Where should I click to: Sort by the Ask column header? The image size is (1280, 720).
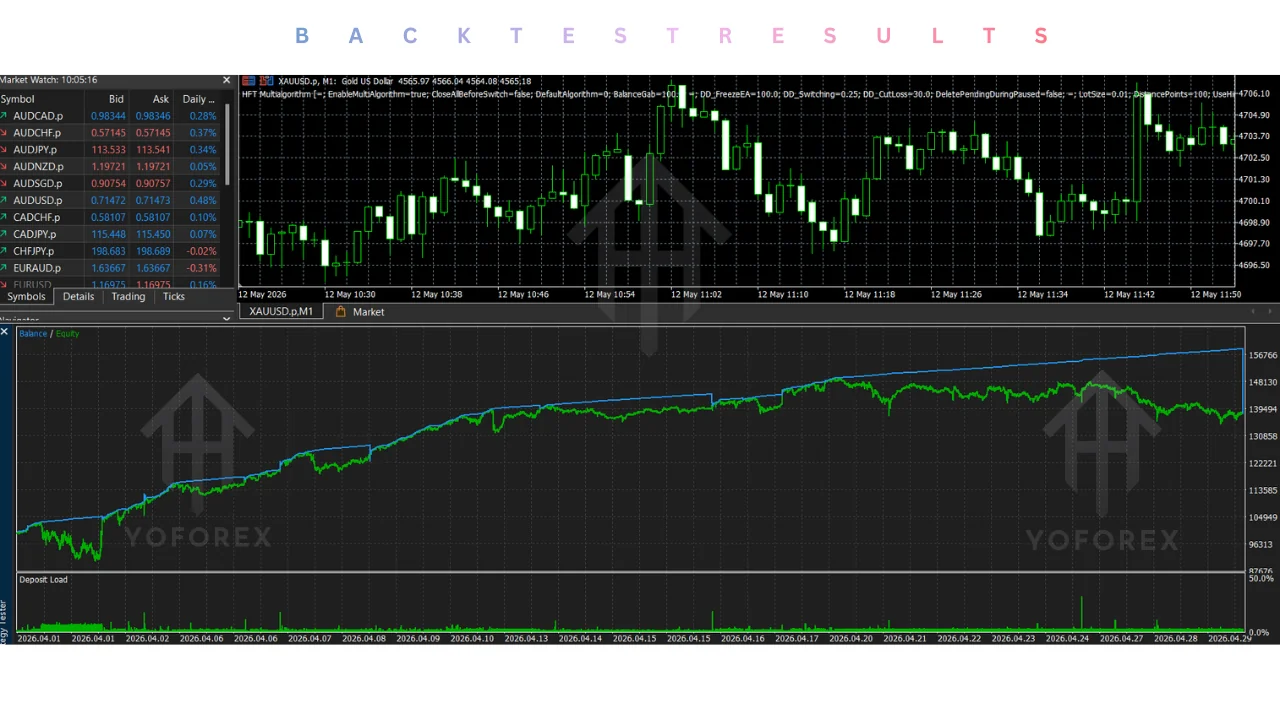[153, 99]
